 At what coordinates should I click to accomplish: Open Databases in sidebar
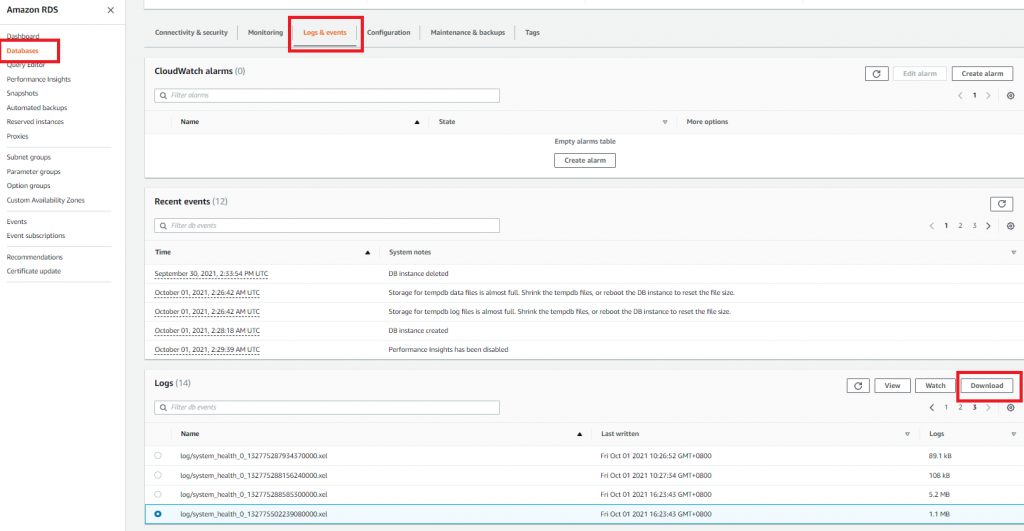point(22,51)
